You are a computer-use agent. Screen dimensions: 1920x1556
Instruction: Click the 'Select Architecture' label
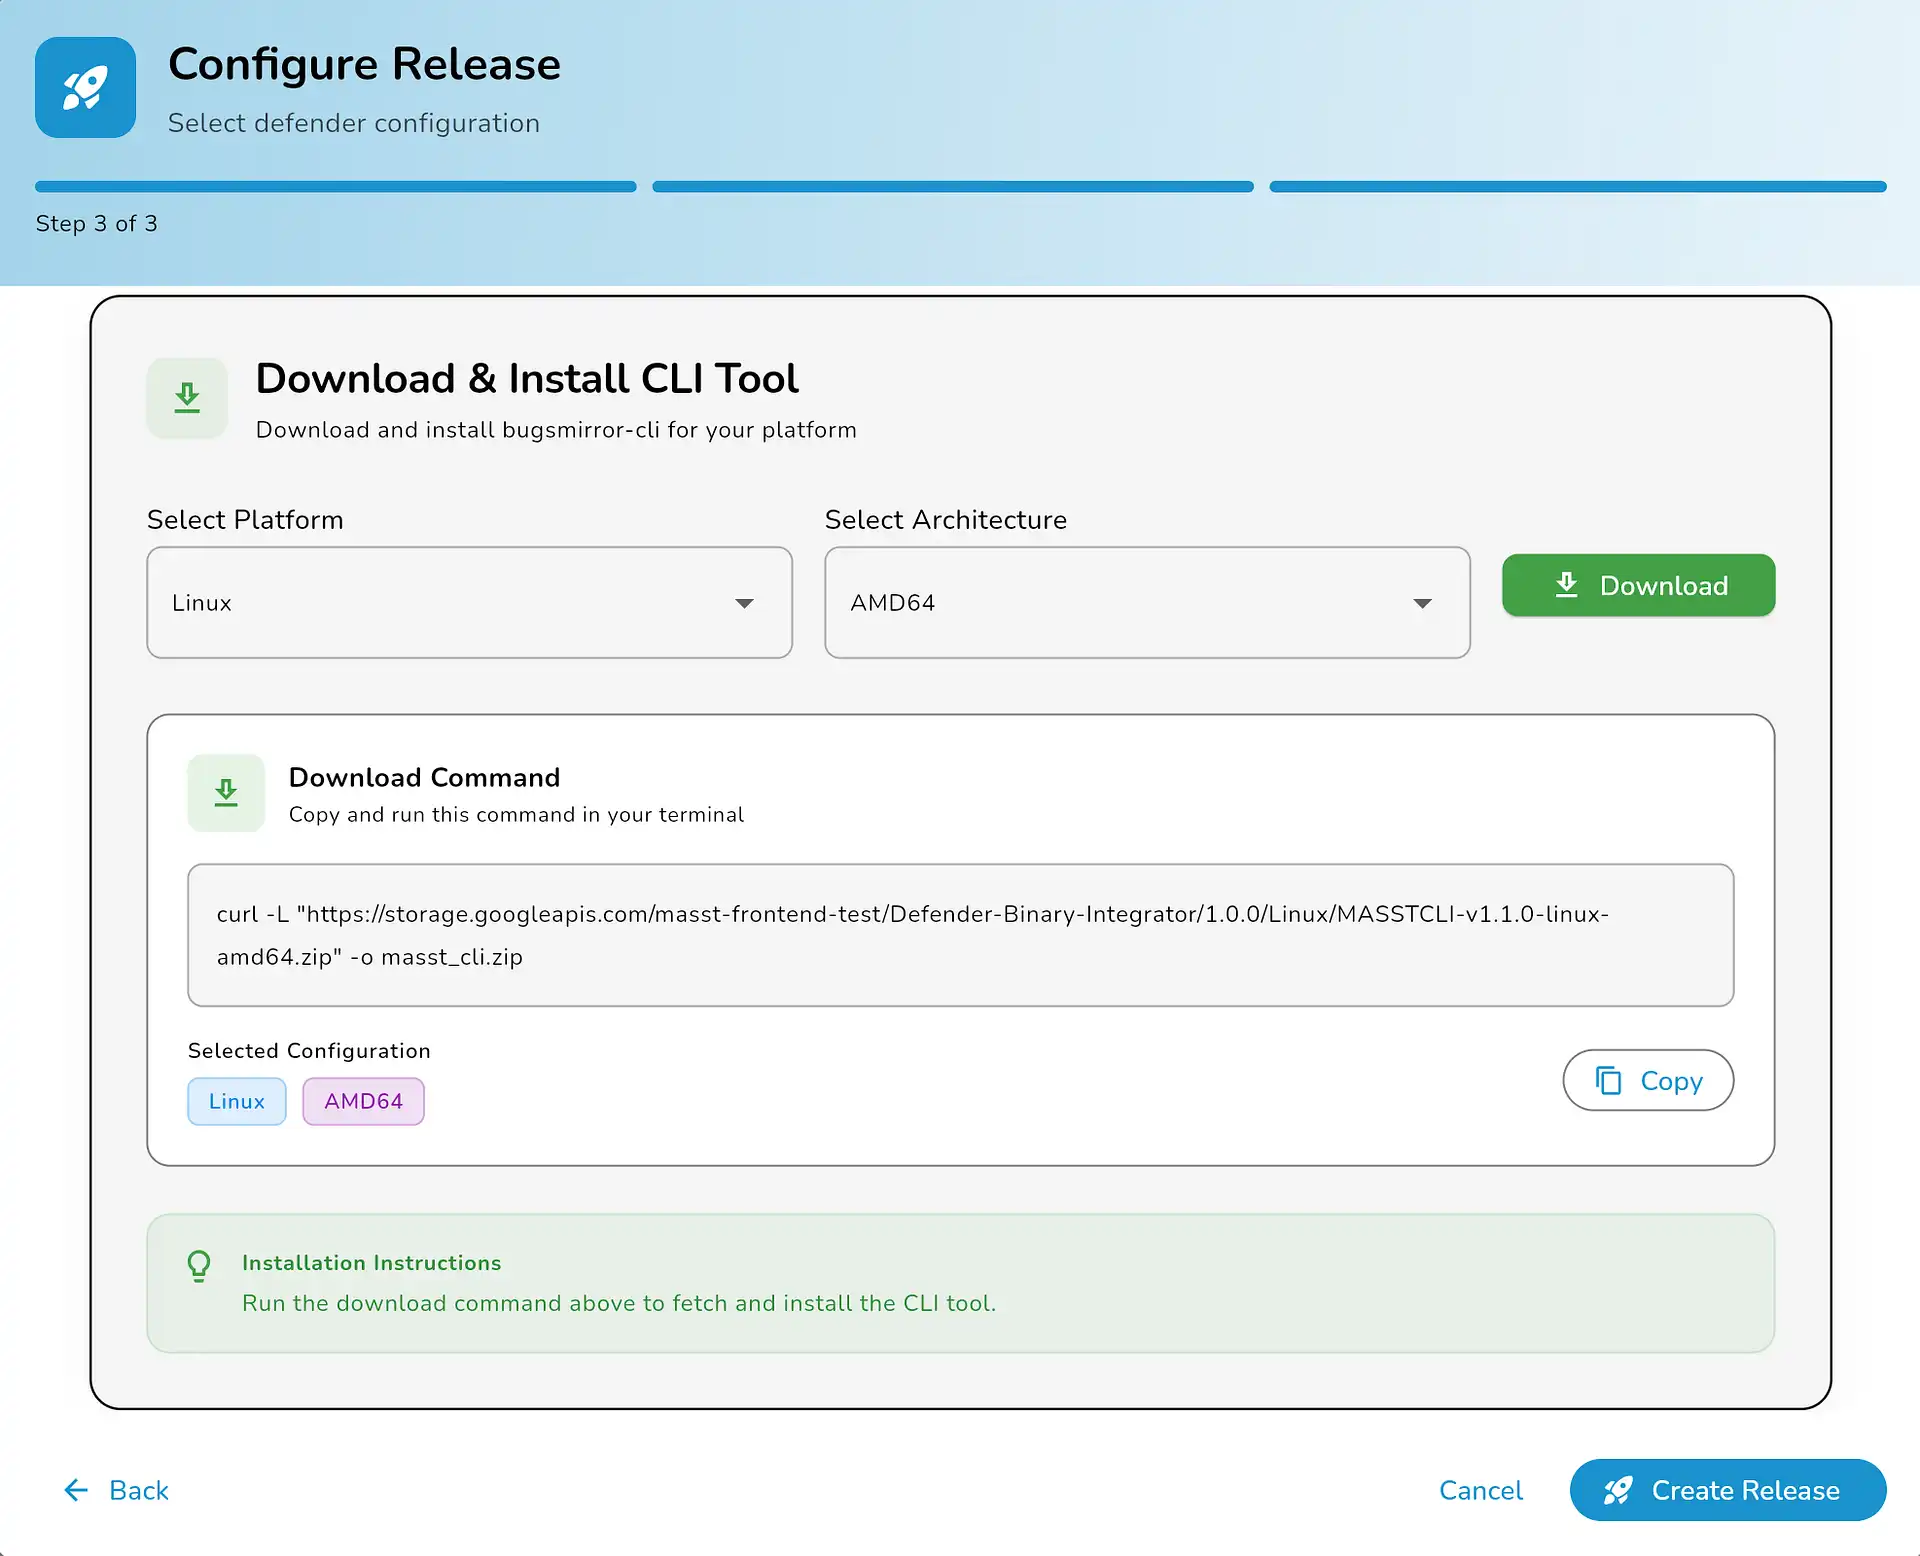tap(946, 520)
